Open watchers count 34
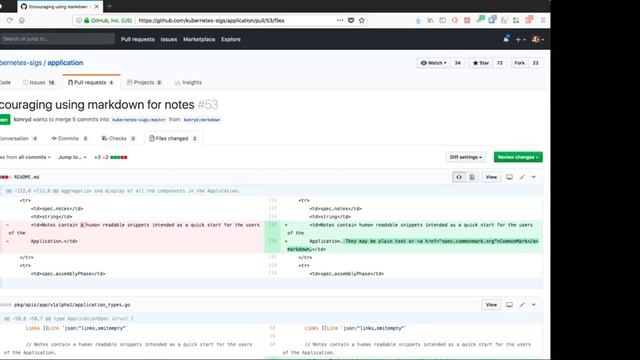Image resolution: width=640 pixels, height=360 pixels. click(x=458, y=63)
